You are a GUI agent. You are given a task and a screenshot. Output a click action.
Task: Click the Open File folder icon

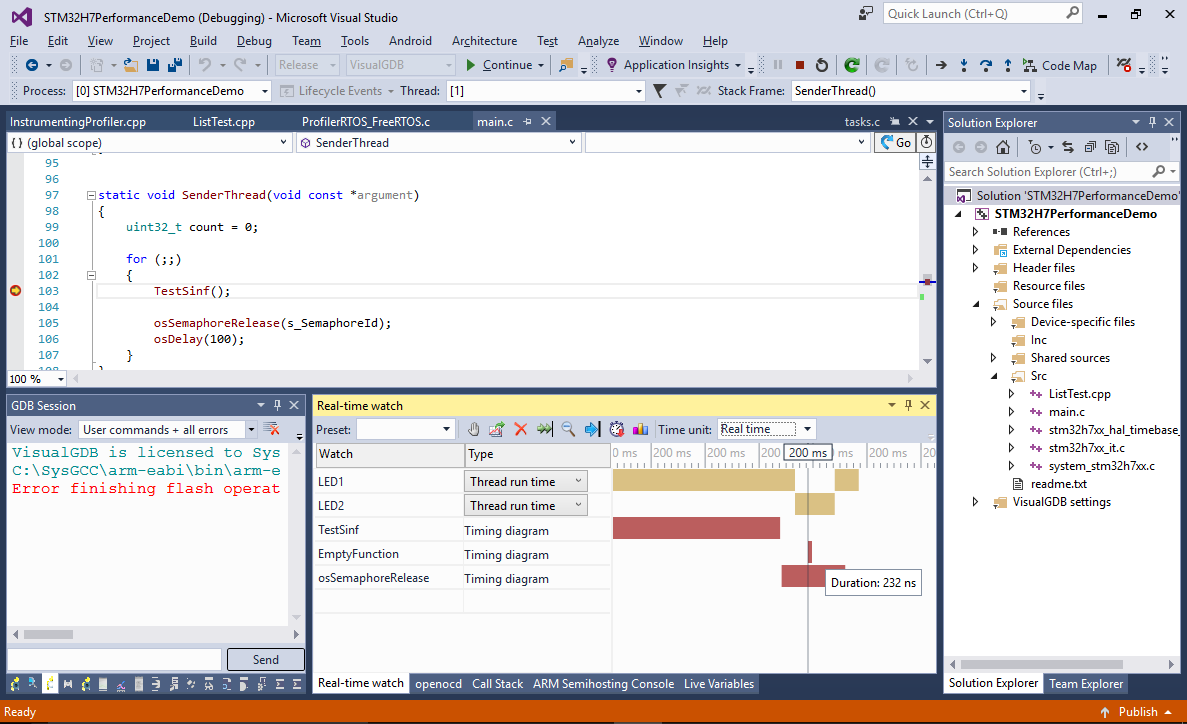pyautogui.click(x=131, y=65)
